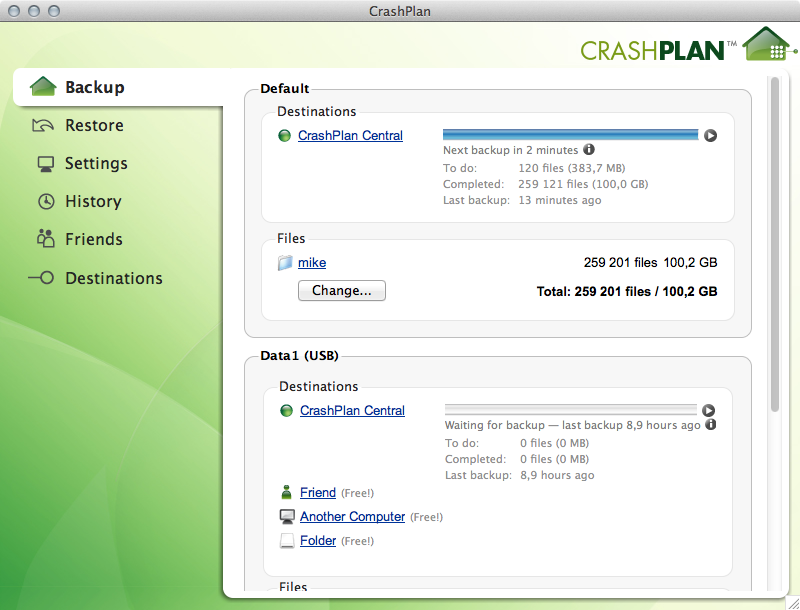Go to the Friends tab
Screen dimensions: 800x610
coord(94,239)
